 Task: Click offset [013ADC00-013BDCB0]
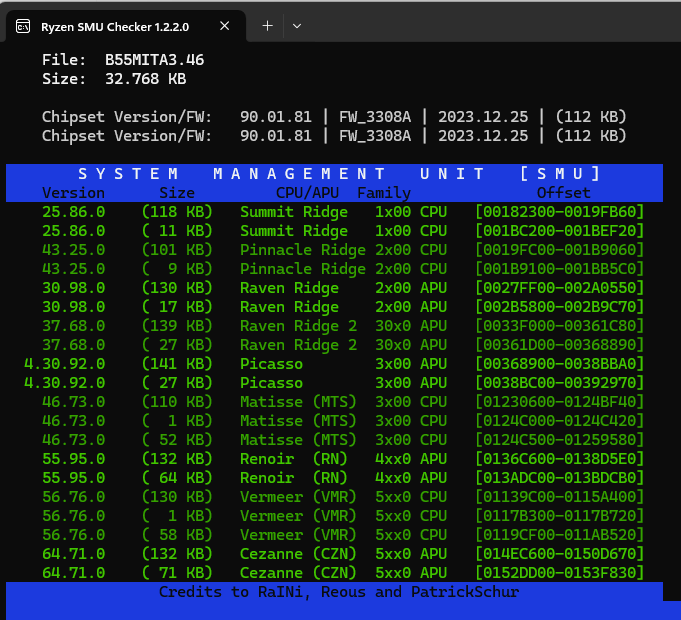pos(559,478)
